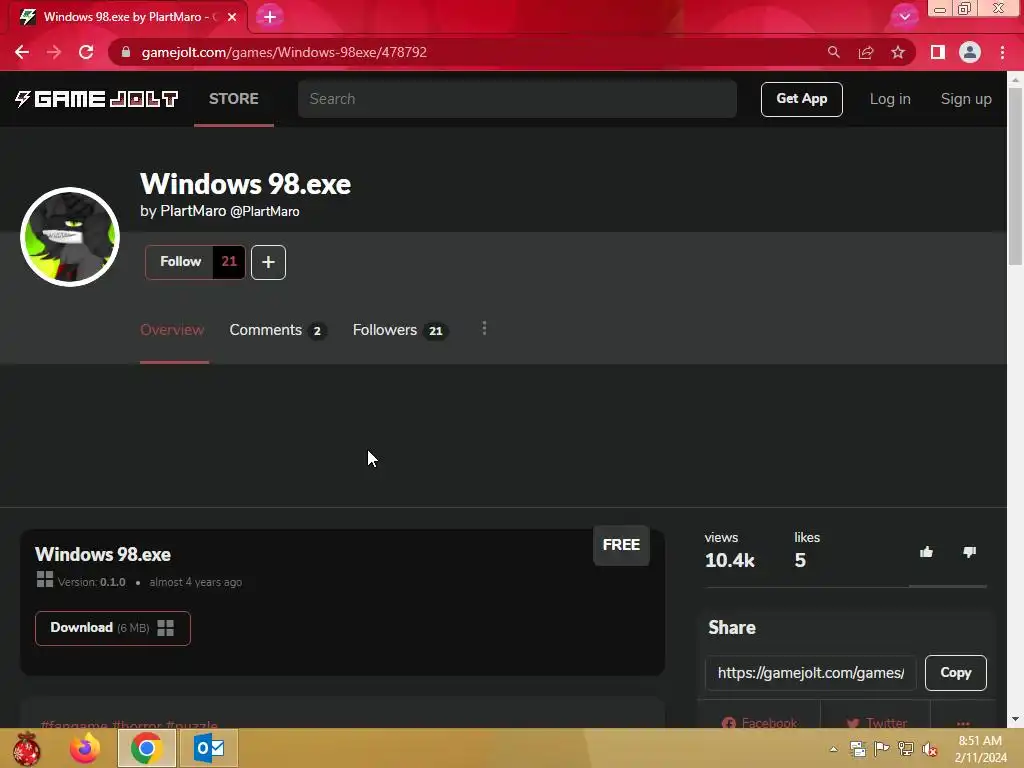Open a new browser tab
This screenshot has width=1024, height=768.
click(270, 17)
